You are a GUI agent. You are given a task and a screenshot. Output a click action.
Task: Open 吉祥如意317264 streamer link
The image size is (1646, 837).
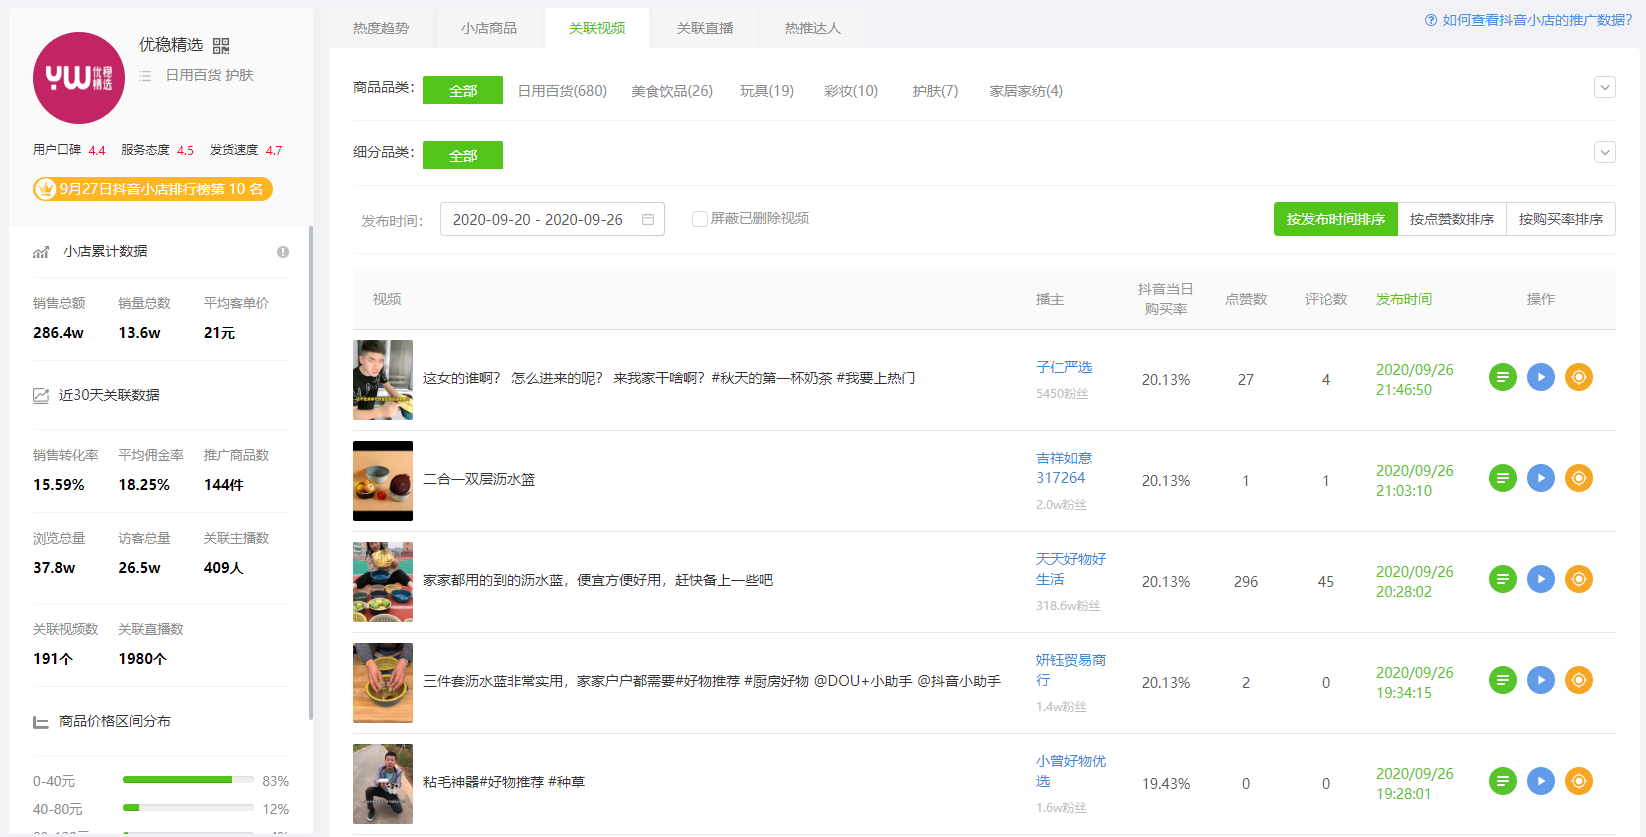tap(1064, 468)
